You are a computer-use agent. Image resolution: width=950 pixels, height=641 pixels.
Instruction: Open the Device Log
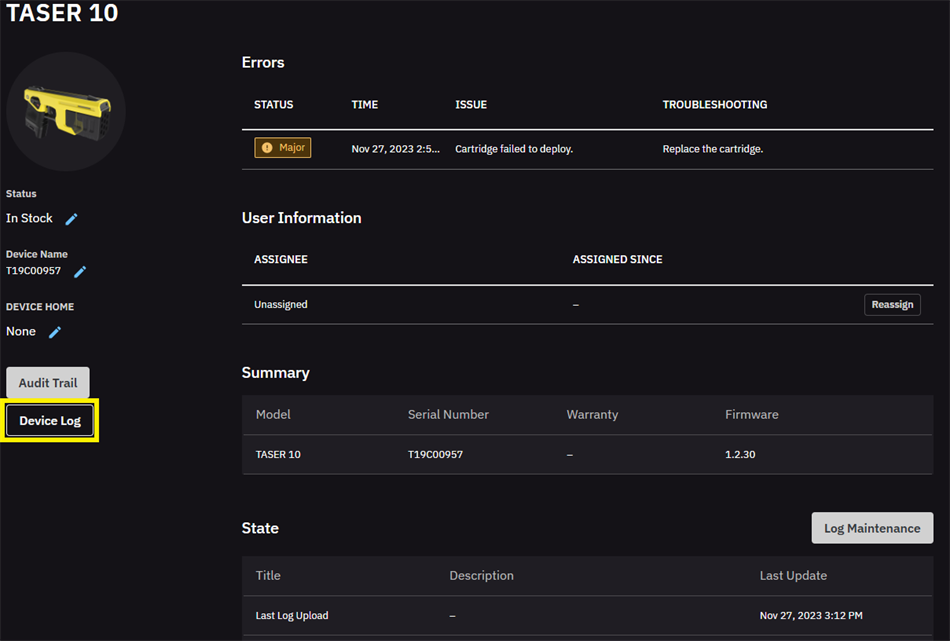(50, 421)
